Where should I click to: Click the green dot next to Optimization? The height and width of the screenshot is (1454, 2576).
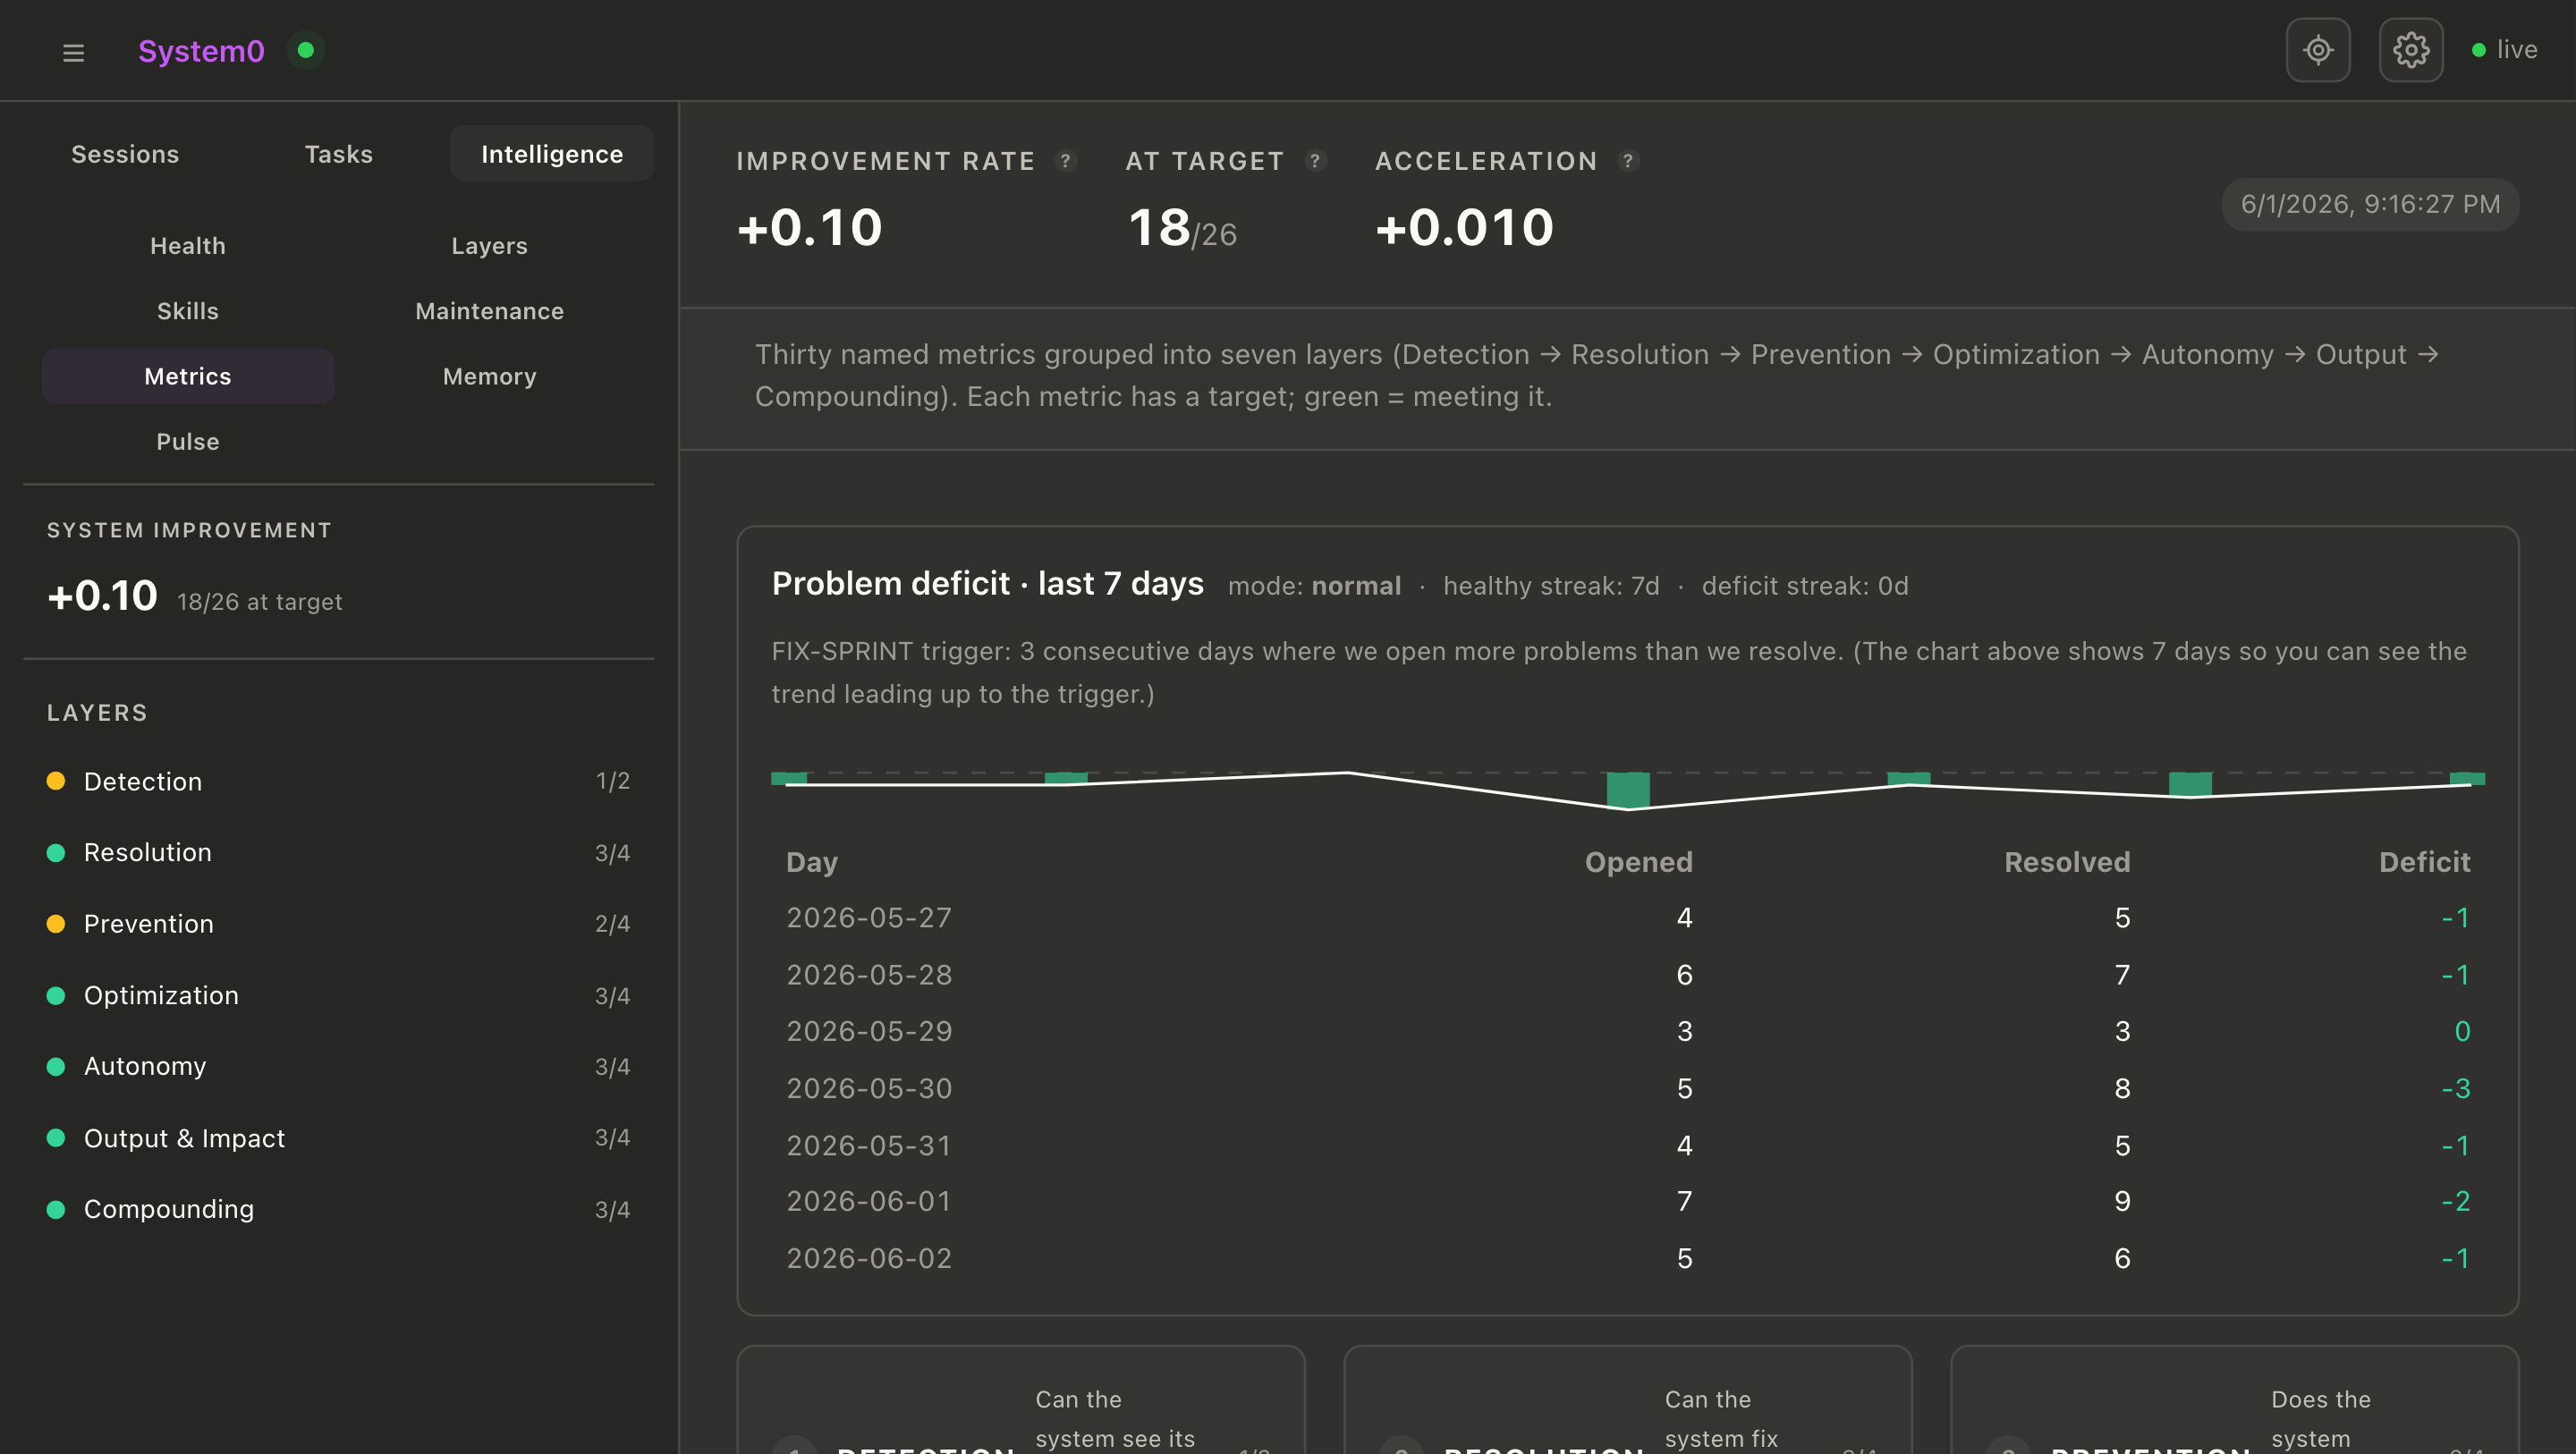pyautogui.click(x=56, y=995)
